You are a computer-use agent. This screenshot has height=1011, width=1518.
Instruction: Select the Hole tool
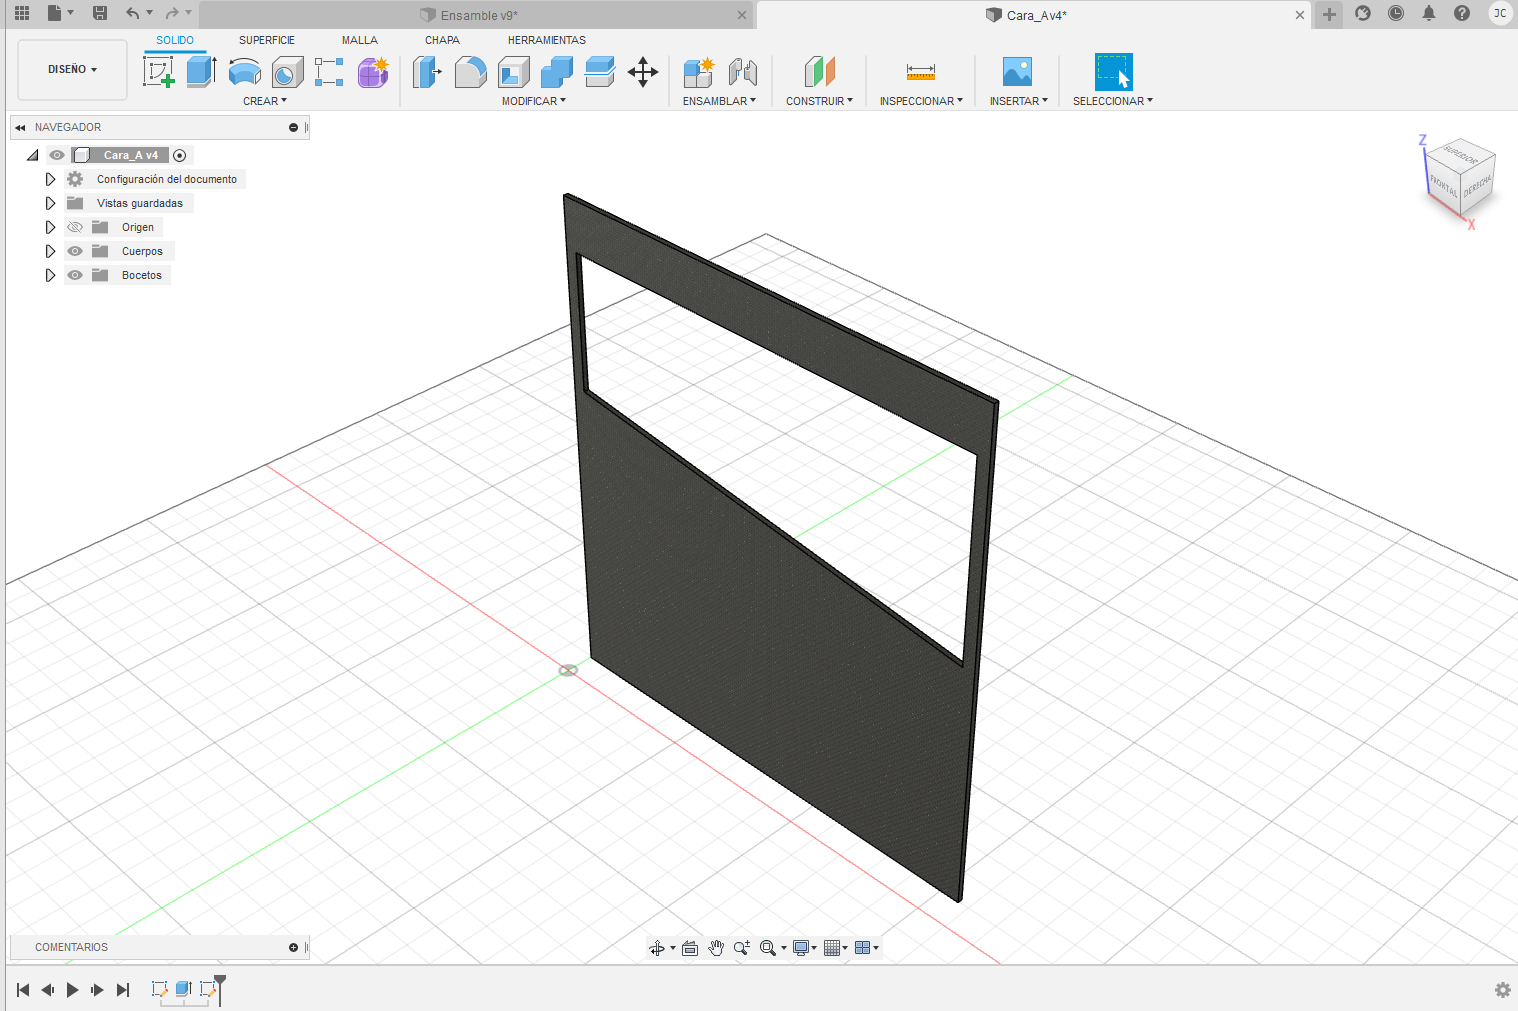coord(287,72)
